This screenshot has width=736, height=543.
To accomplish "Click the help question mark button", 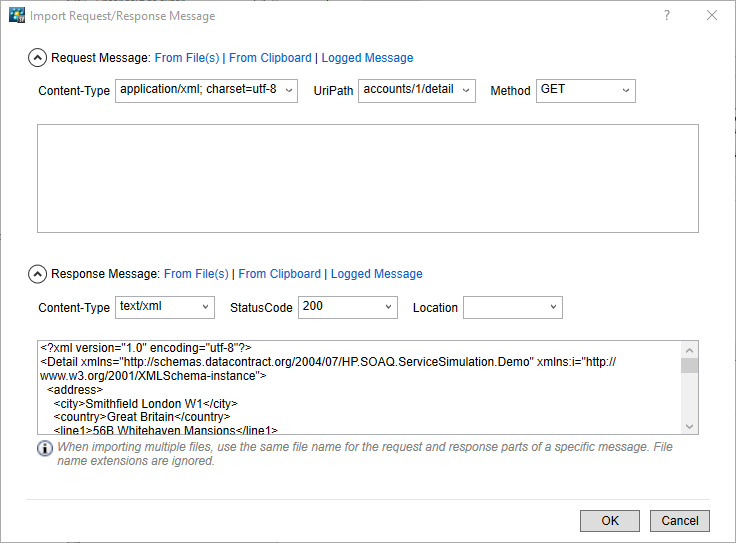I will tap(667, 16).
